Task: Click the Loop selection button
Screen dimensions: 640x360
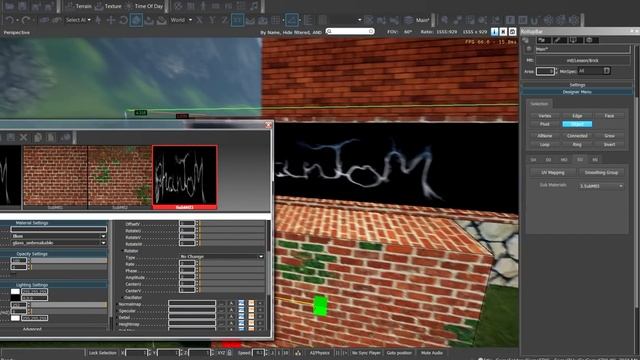Action: pyautogui.click(x=544, y=144)
